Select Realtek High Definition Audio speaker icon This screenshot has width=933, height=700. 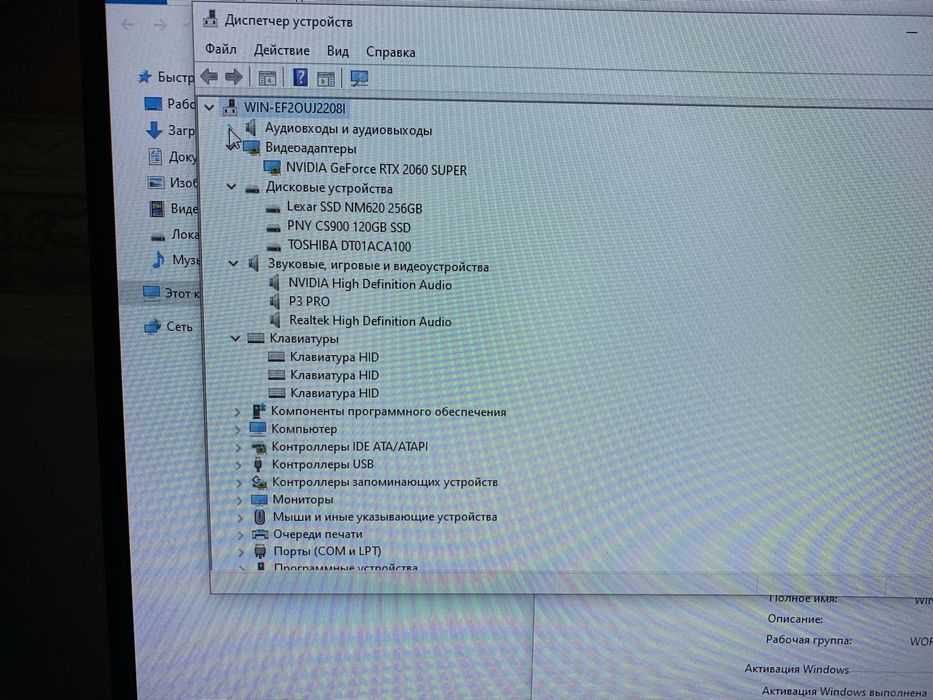(275, 320)
